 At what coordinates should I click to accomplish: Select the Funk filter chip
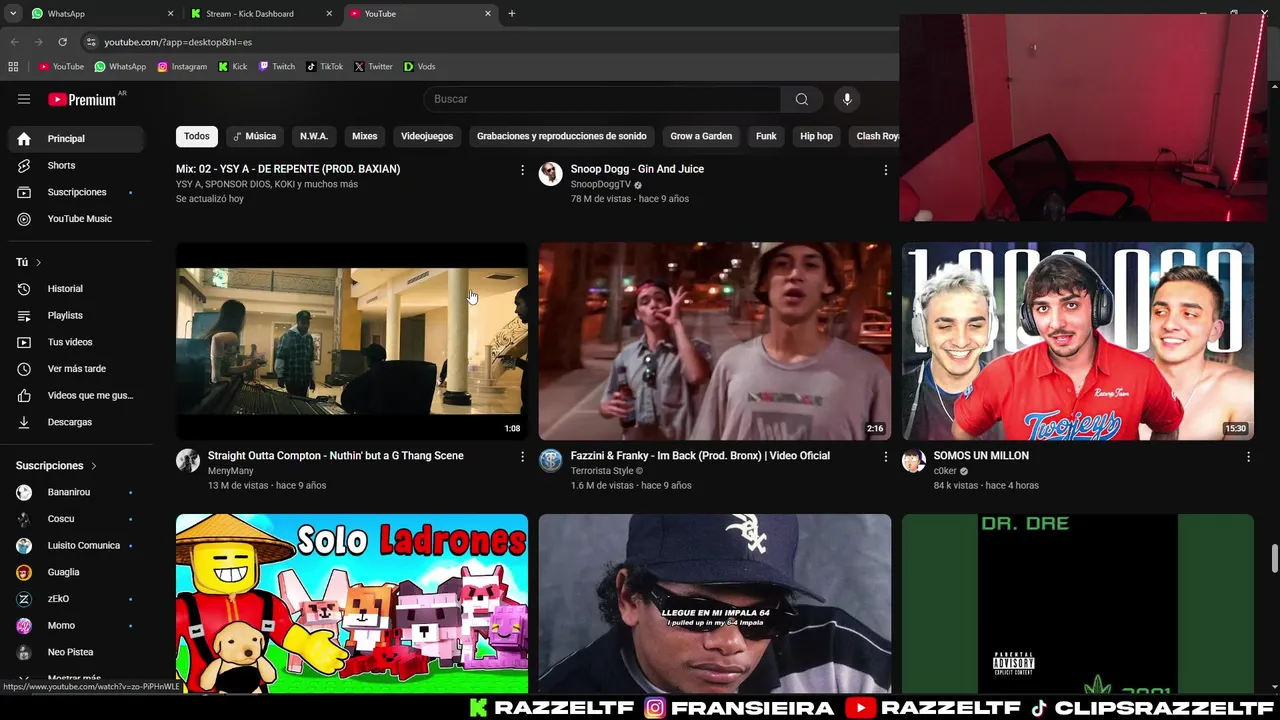click(766, 136)
